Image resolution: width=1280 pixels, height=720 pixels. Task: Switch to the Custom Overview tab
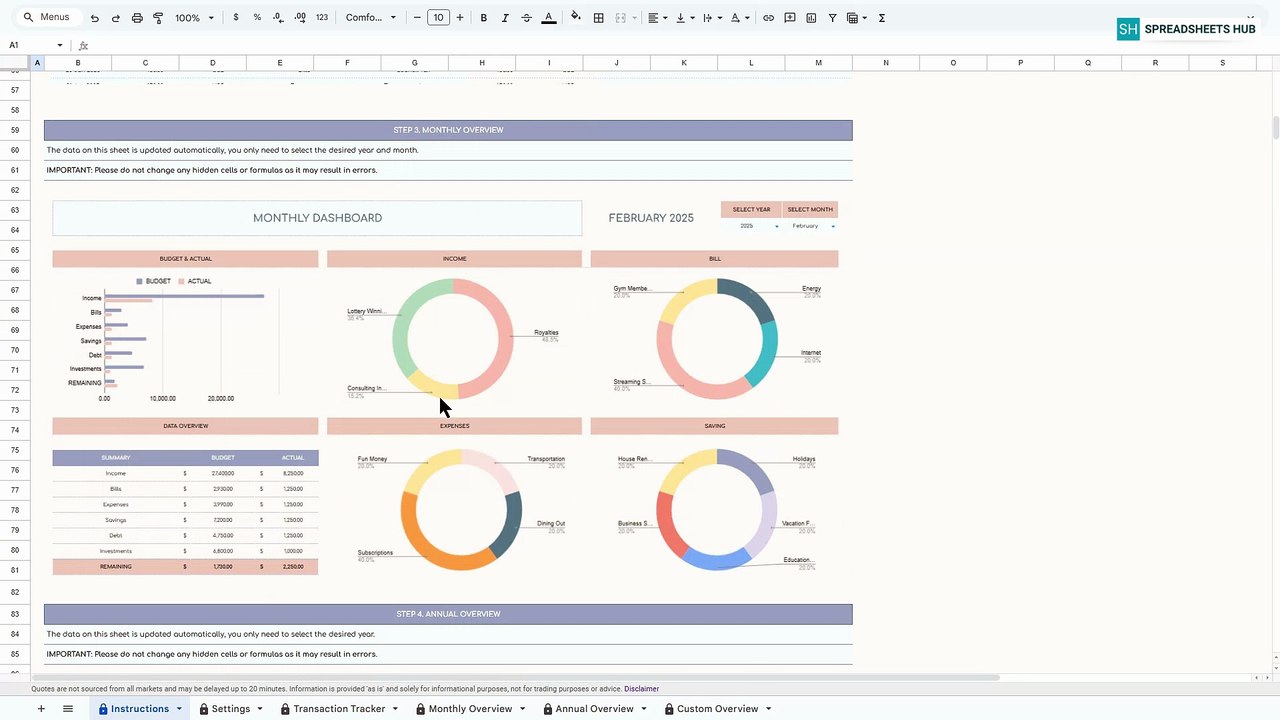point(717,709)
